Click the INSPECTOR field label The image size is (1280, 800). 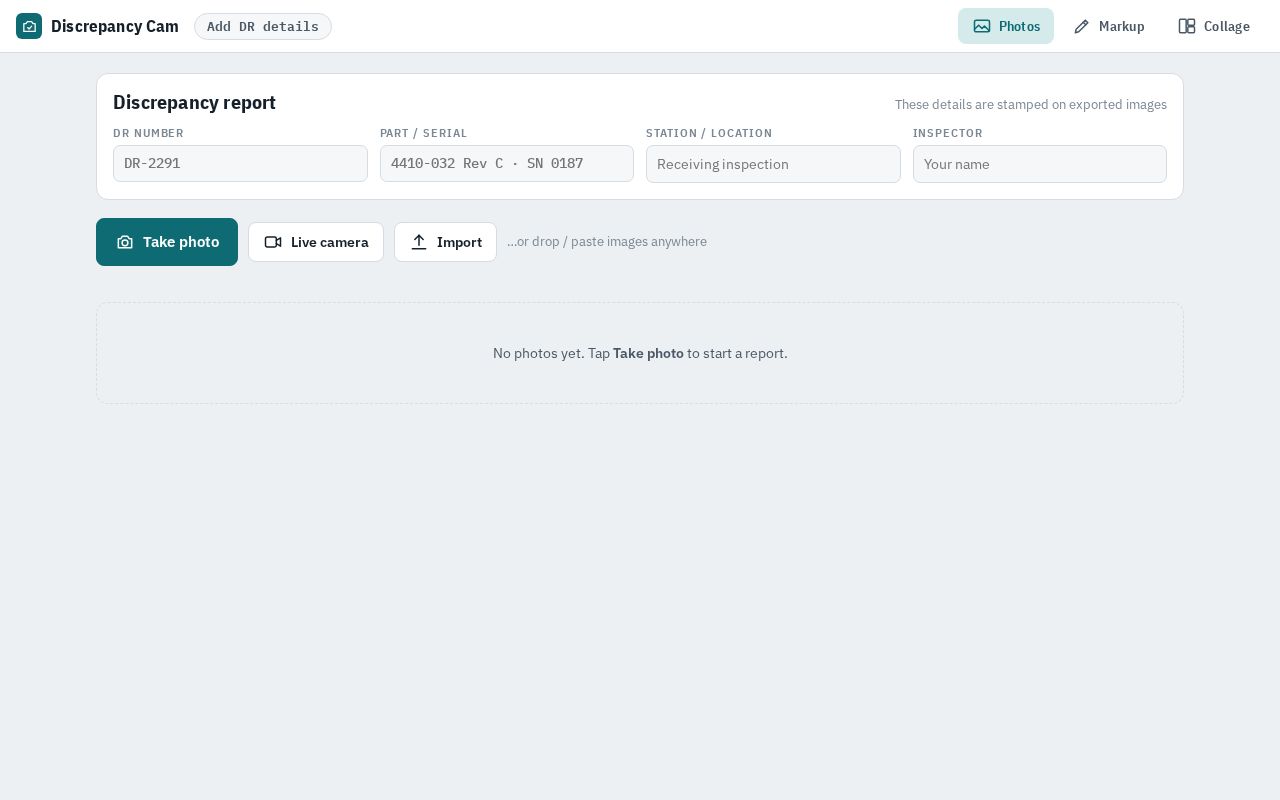(x=948, y=133)
